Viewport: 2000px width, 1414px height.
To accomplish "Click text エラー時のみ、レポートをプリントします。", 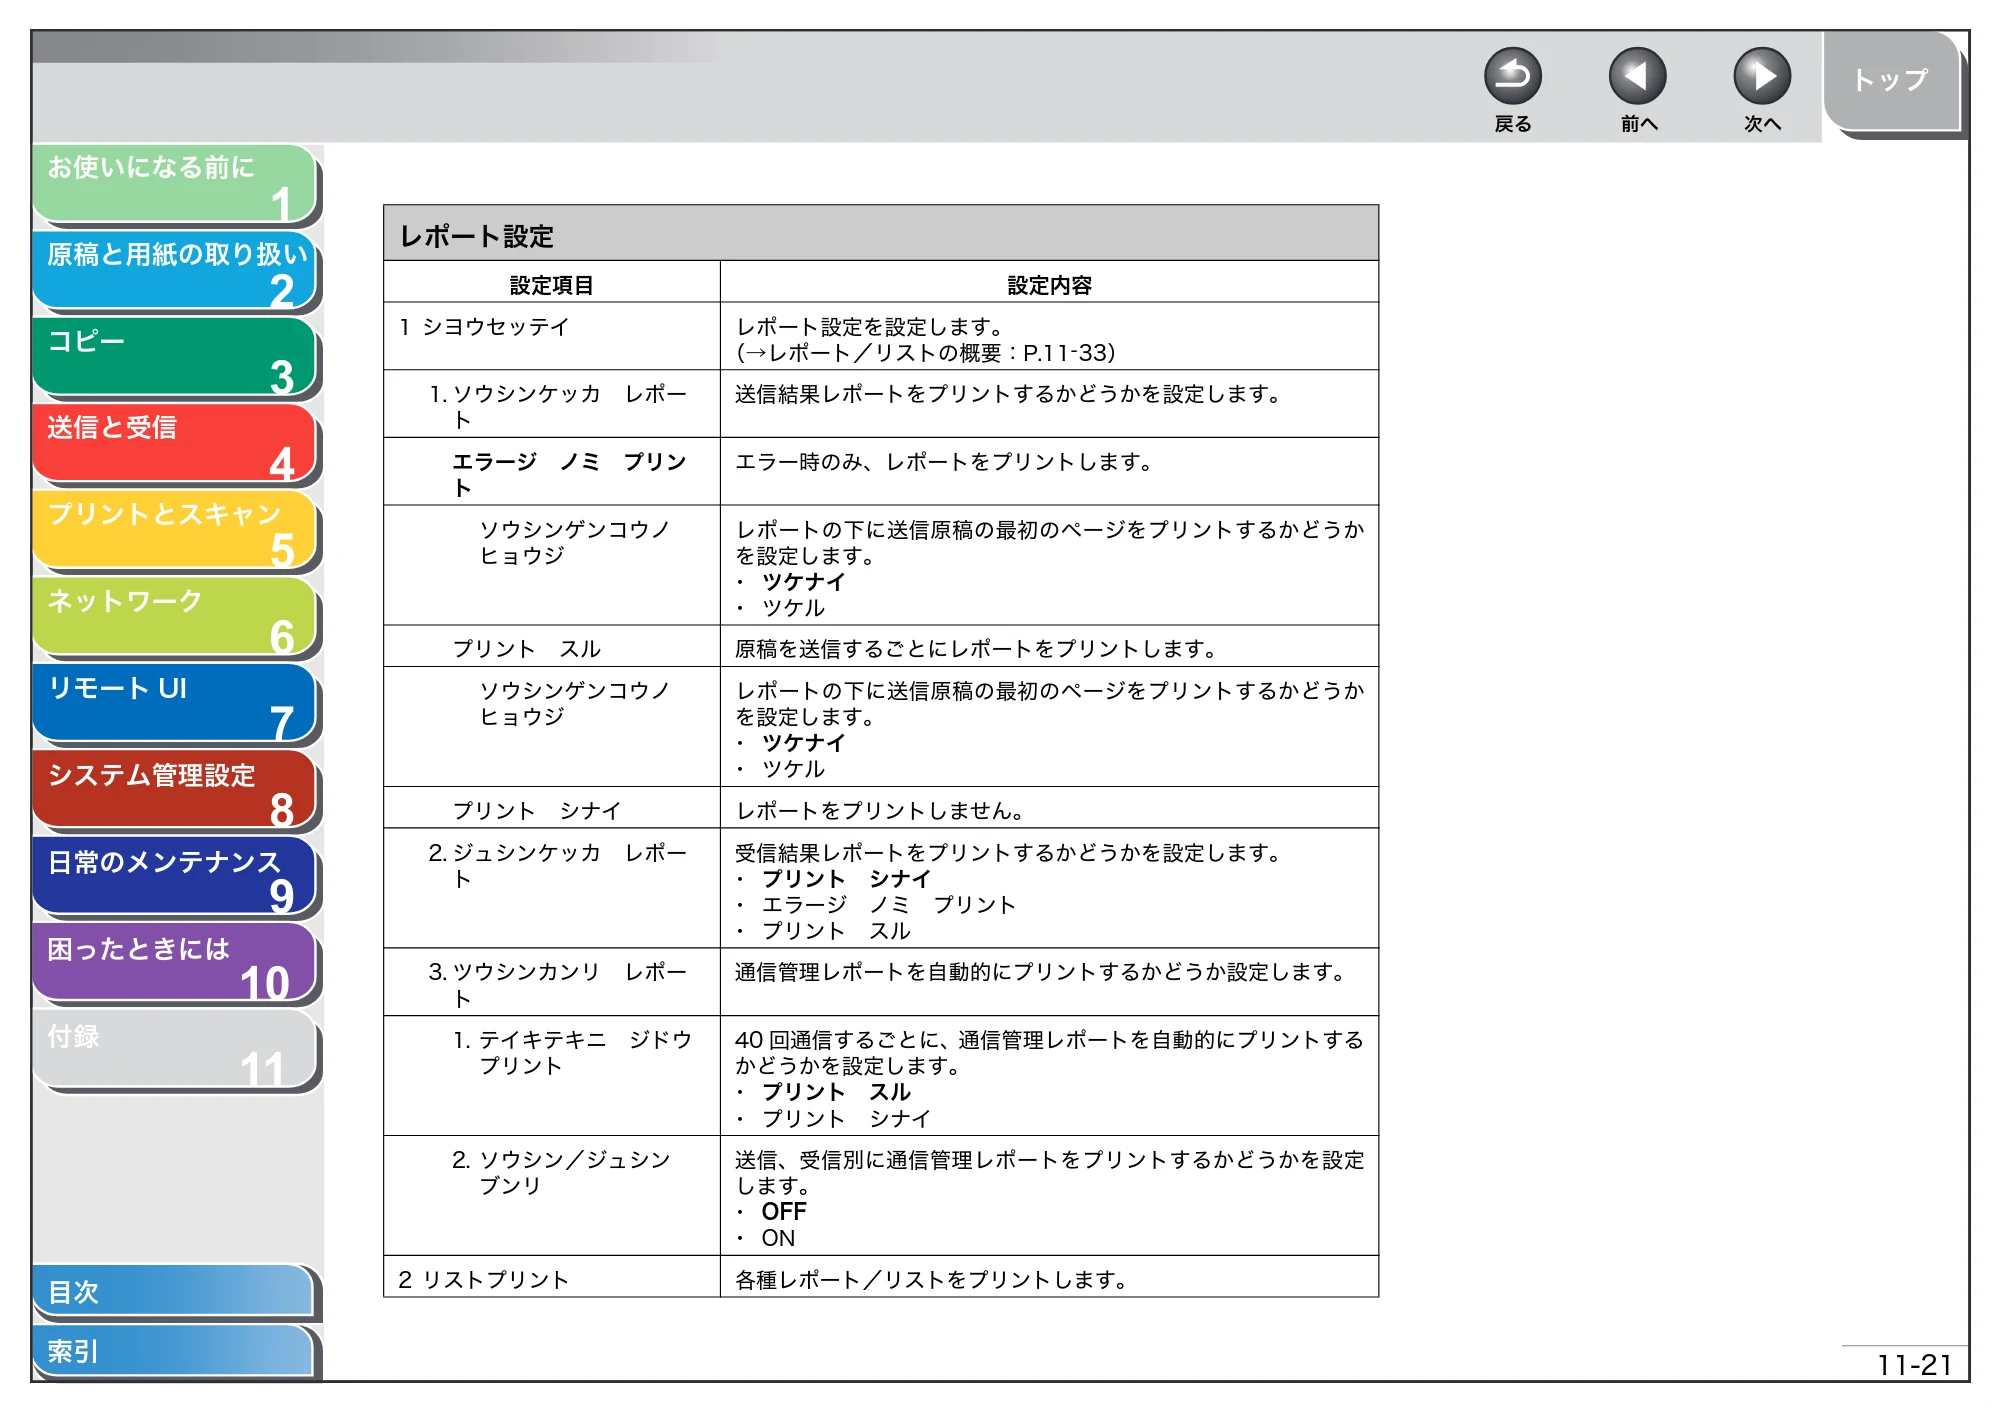I will 944,462.
